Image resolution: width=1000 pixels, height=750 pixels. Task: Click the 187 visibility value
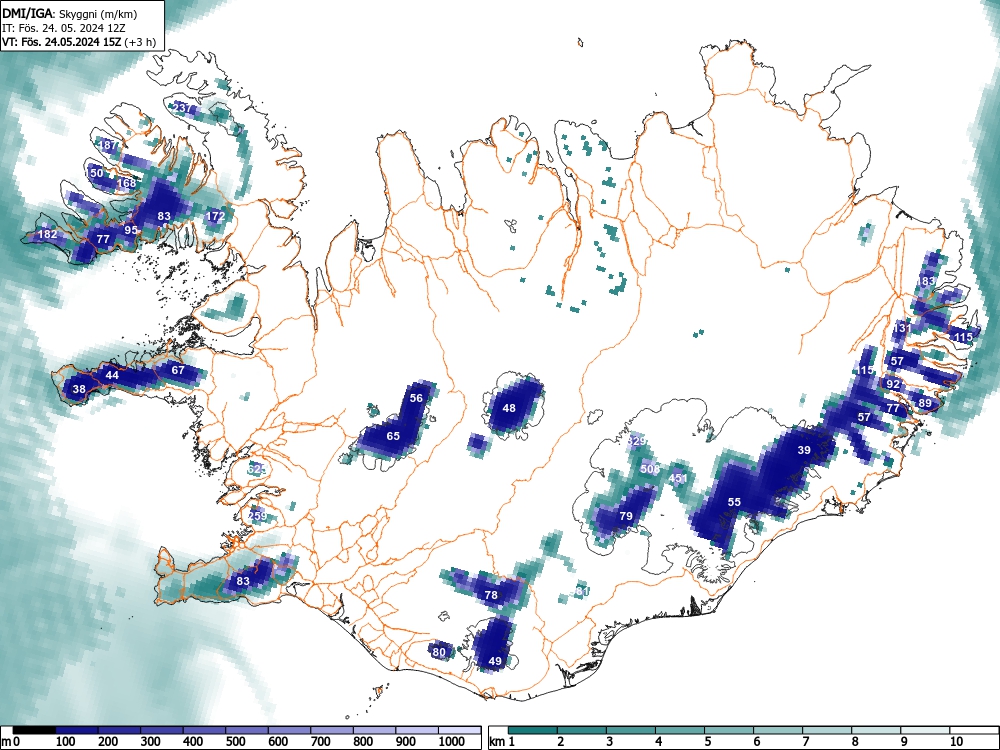click(x=109, y=145)
